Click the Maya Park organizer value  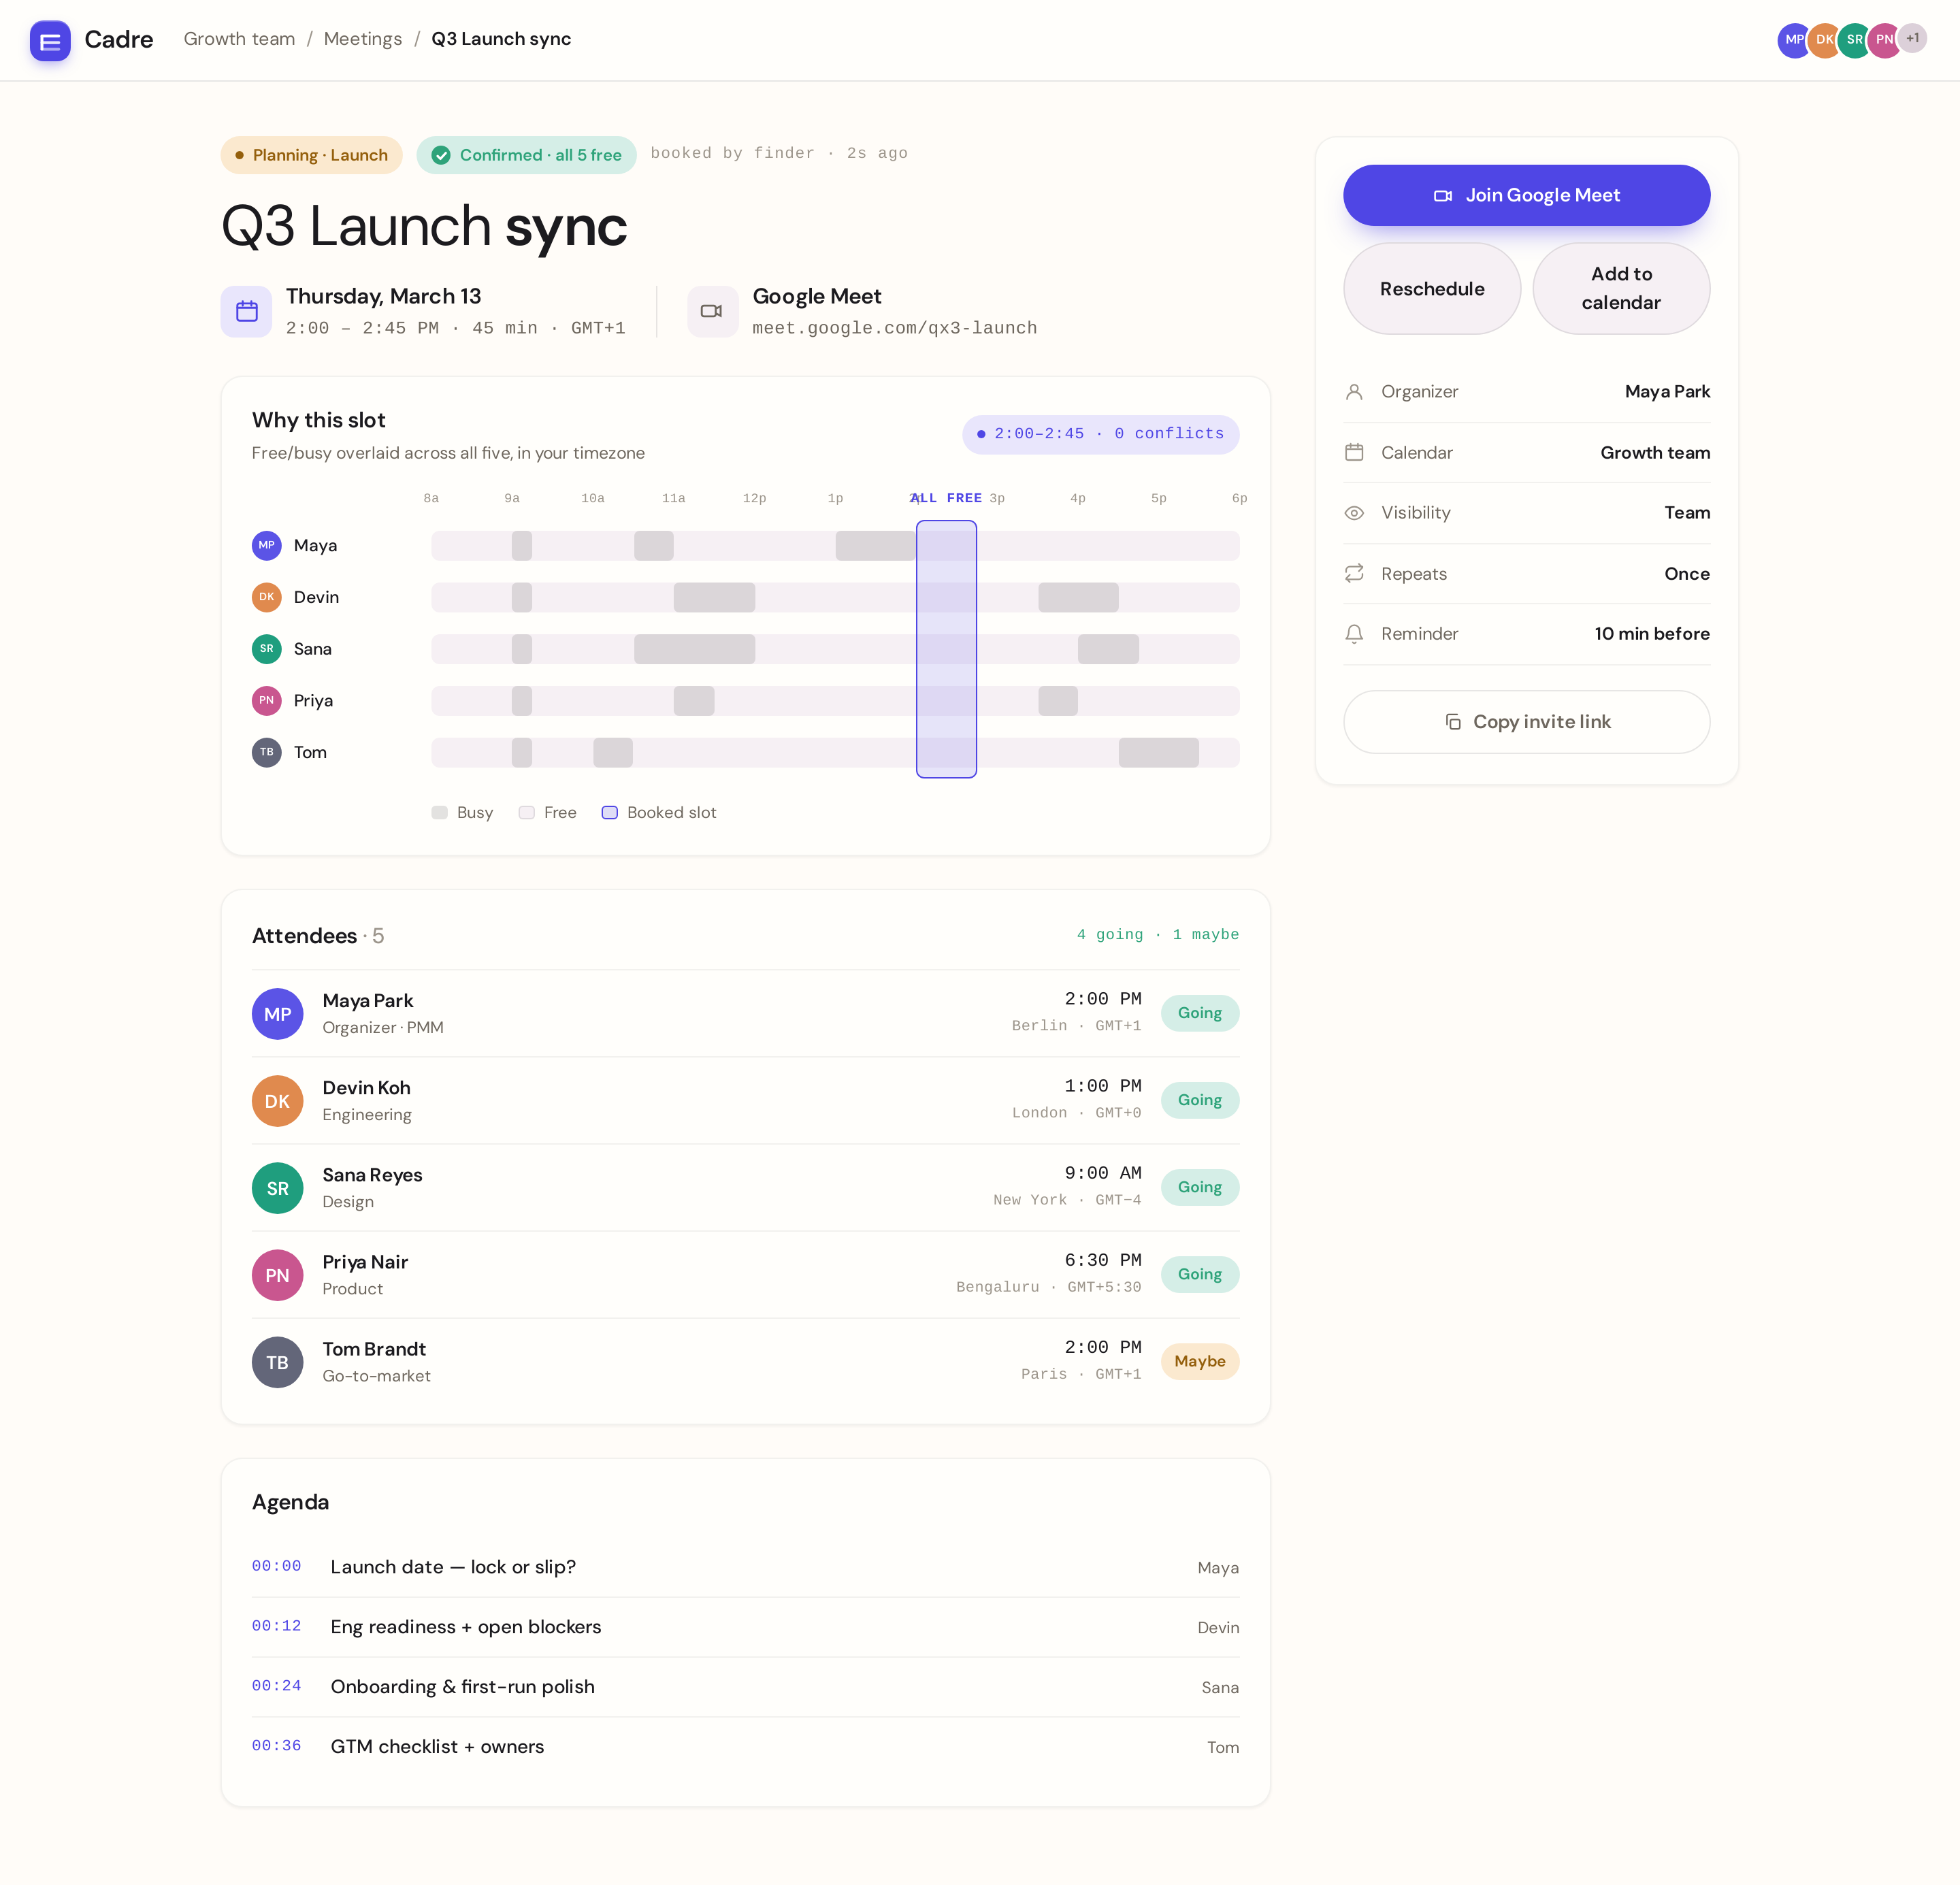pos(1667,392)
